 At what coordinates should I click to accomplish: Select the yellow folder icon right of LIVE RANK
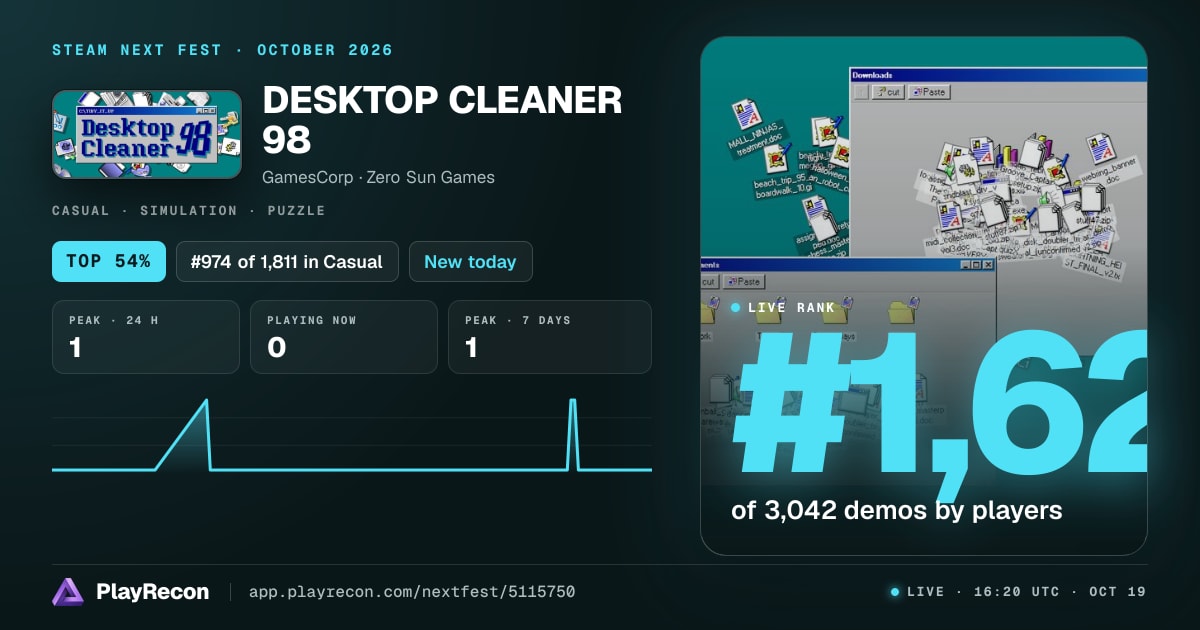coord(903,311)
